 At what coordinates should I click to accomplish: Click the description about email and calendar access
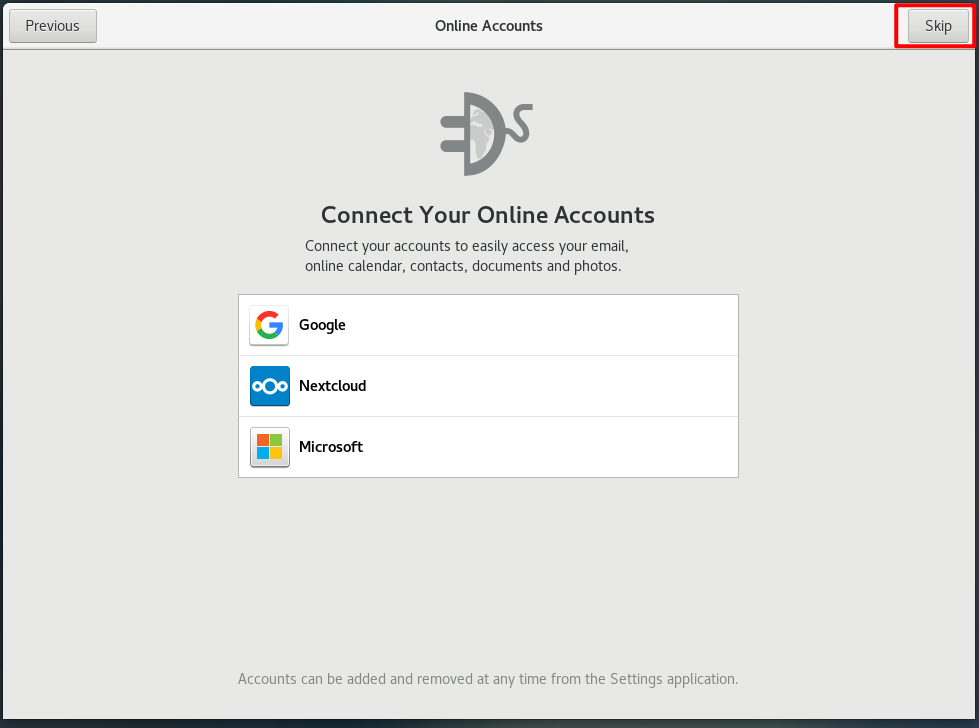point(467,256)
